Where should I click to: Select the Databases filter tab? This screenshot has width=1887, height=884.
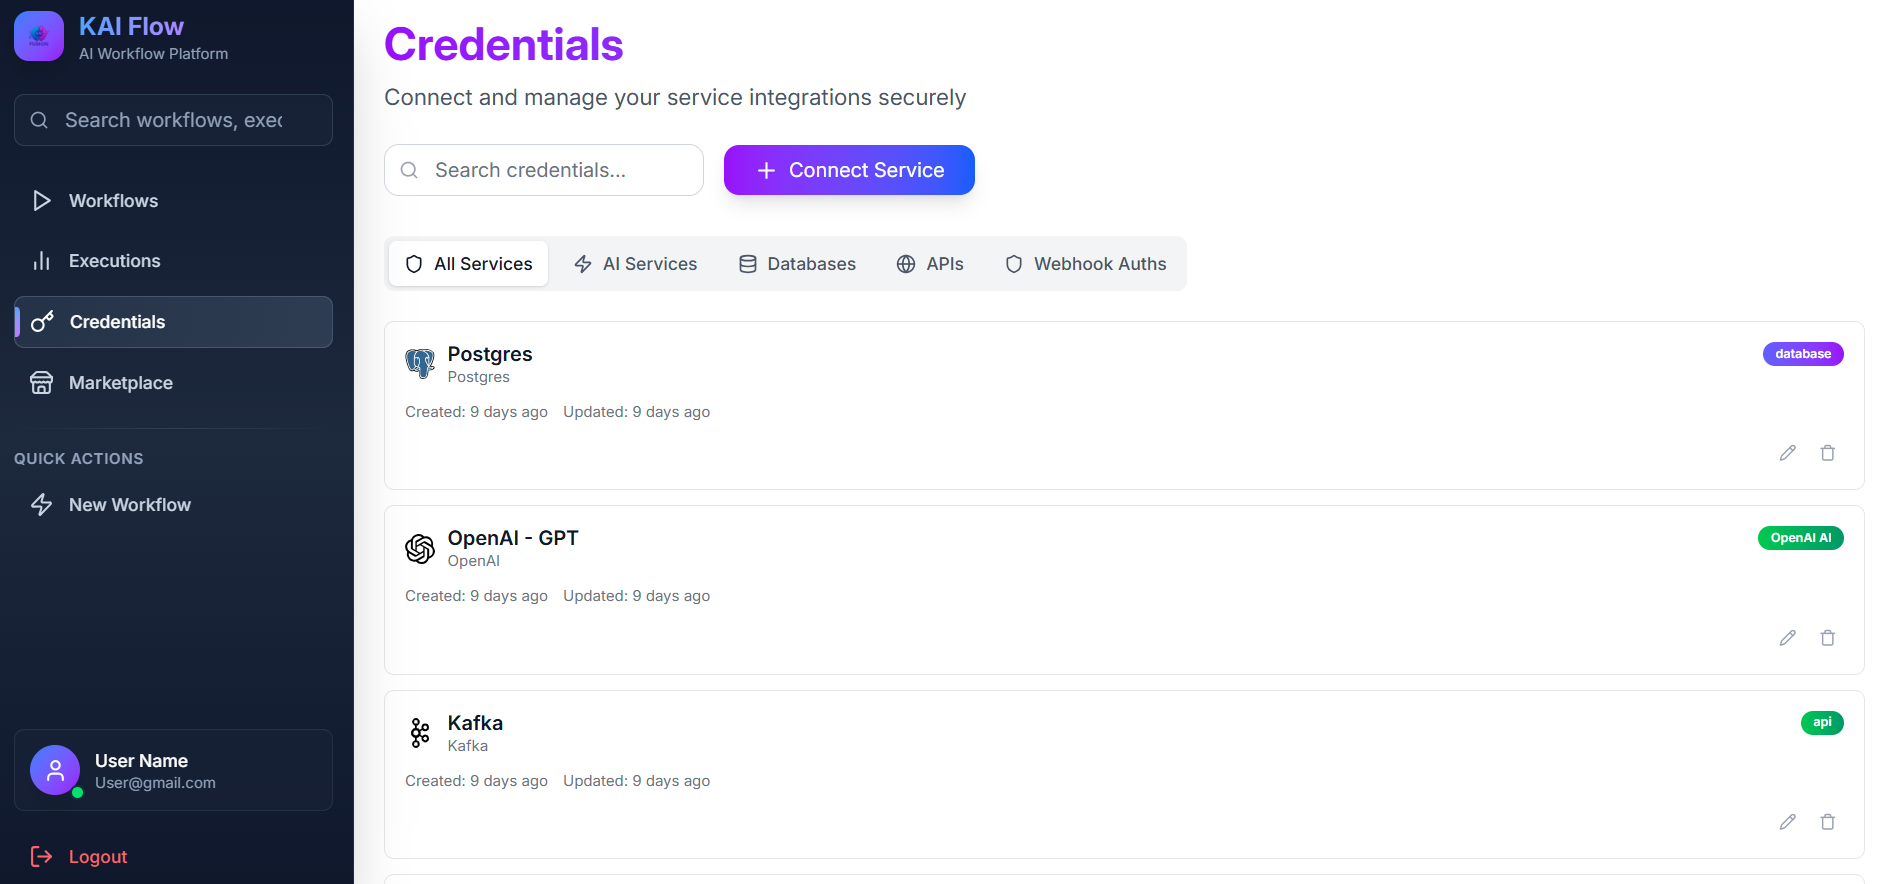797,263
